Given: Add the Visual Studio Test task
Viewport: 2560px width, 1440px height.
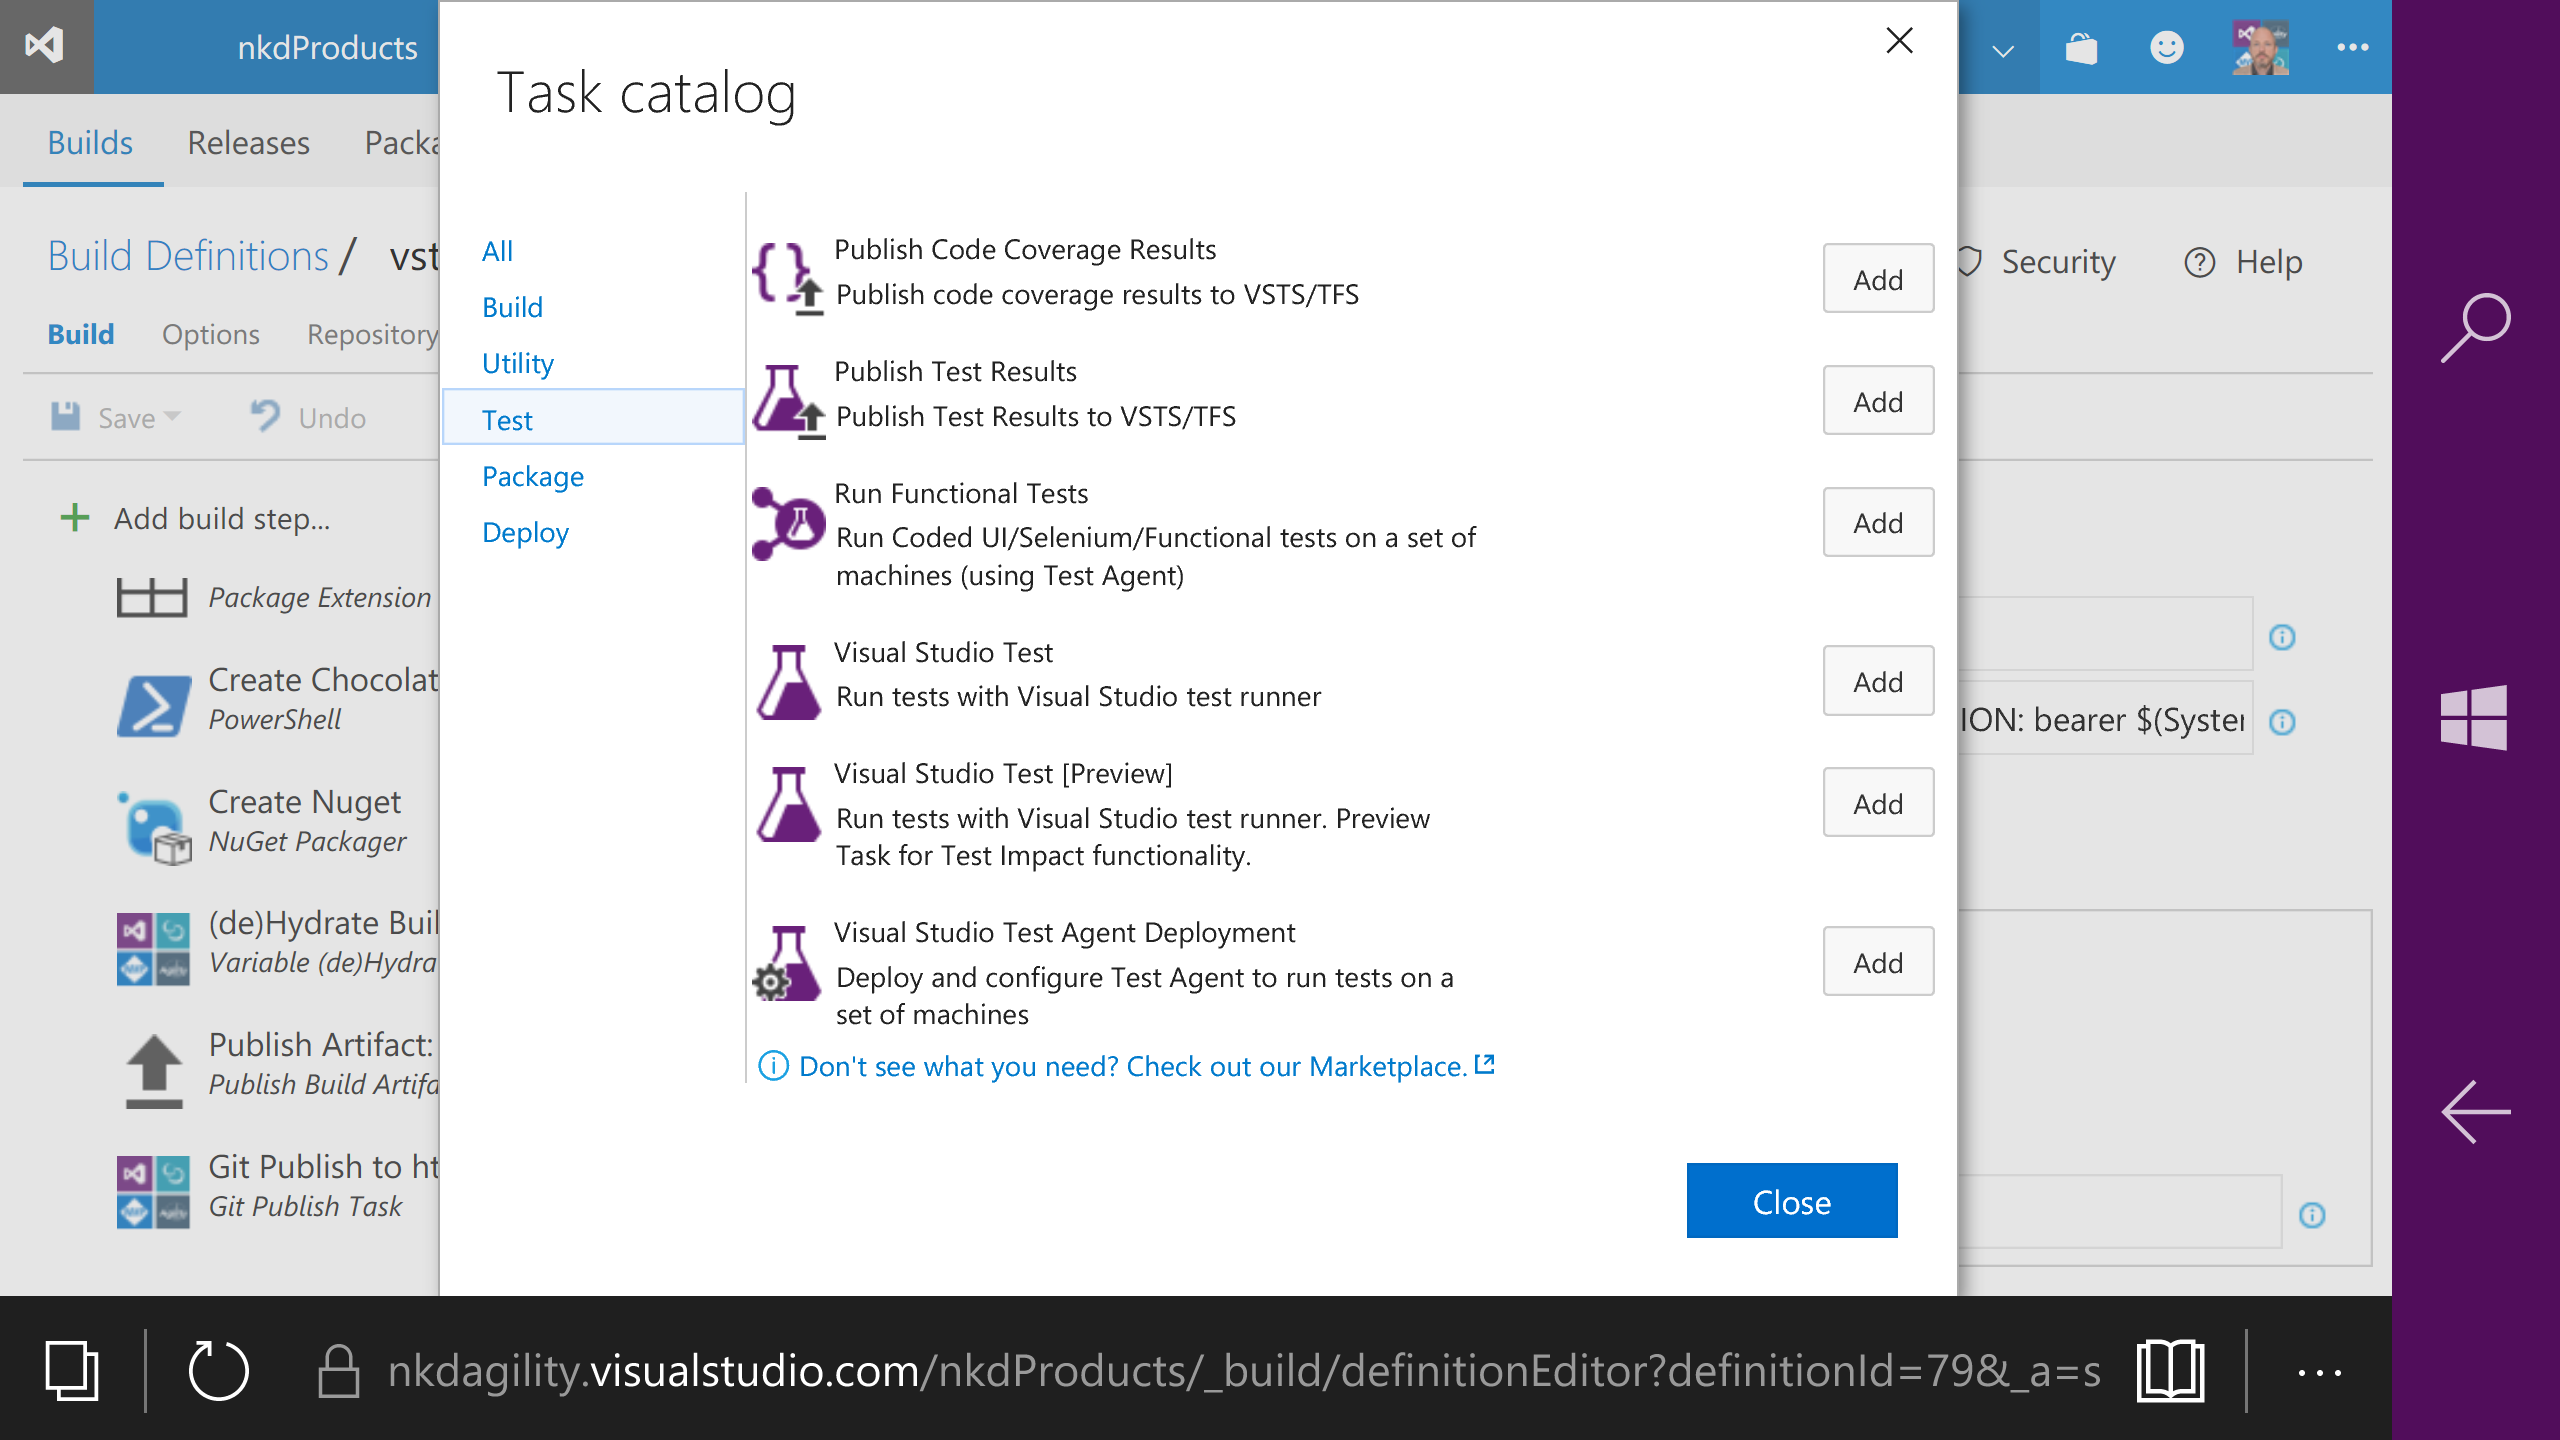Looking at the screenshot, I should coord(1877,681).
